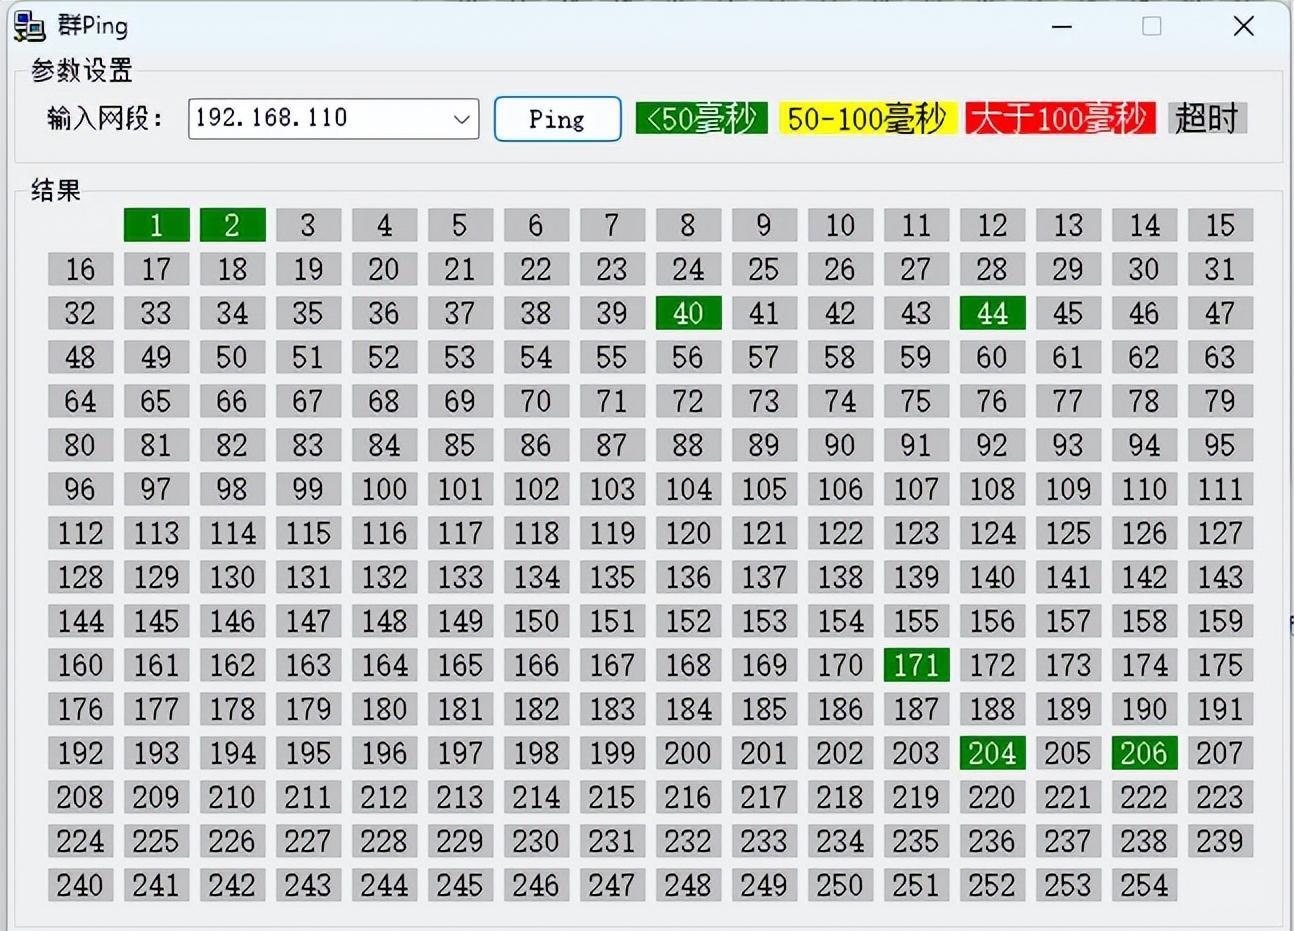Click gray host cell 159
This screenshot has height=931, width=1294.
pos(1221,621)
